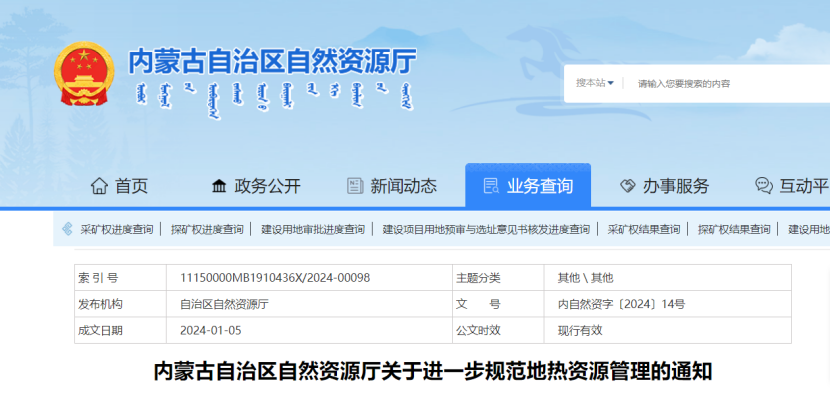Click the chat bubble icon beside 互动
Image resolution: width=830 pixels, height=393 pixels.
point(763,186)
